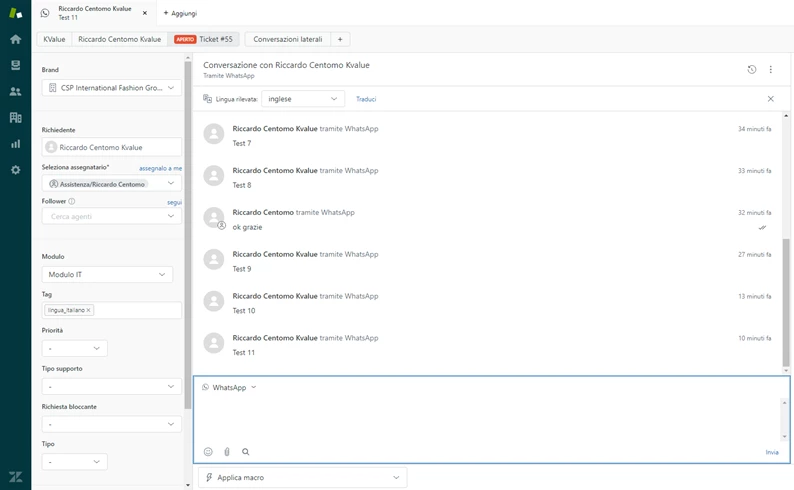Image resolution: width=794 pixels, height=490 pixels.
Task: Click the Traduci link
Action: [366, 99]
